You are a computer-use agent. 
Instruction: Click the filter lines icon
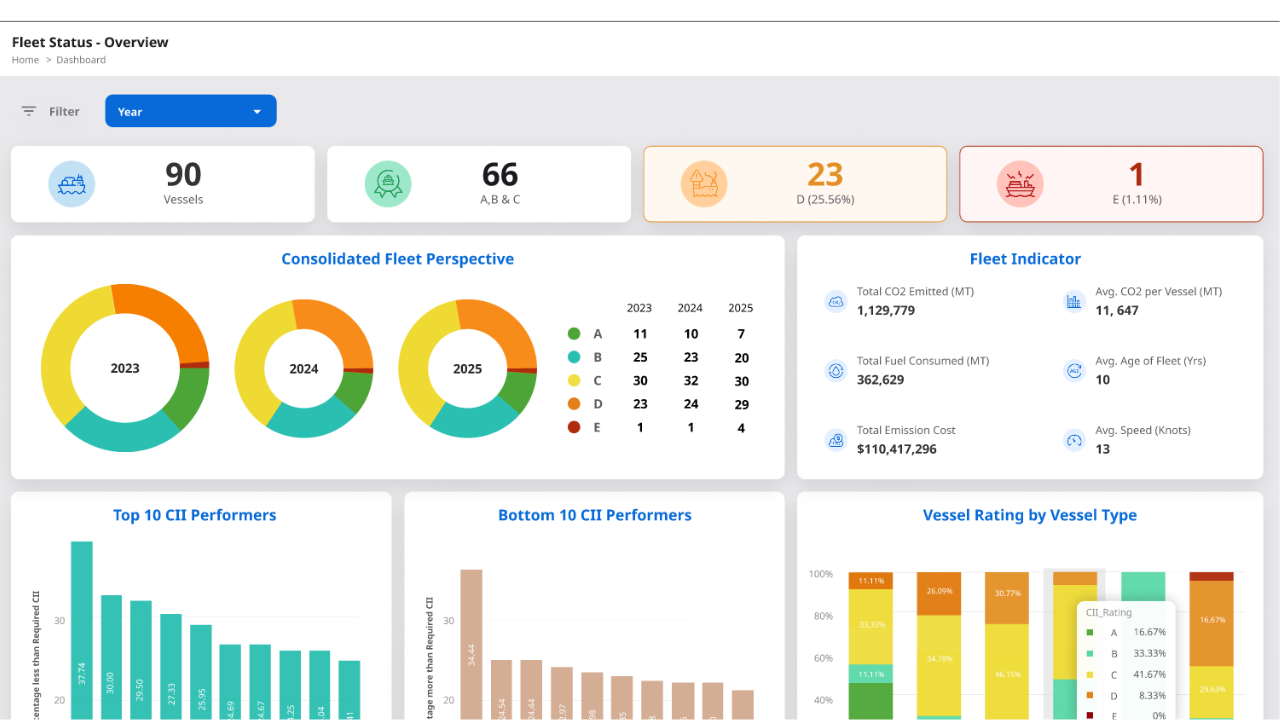click(x=29, y=111)
